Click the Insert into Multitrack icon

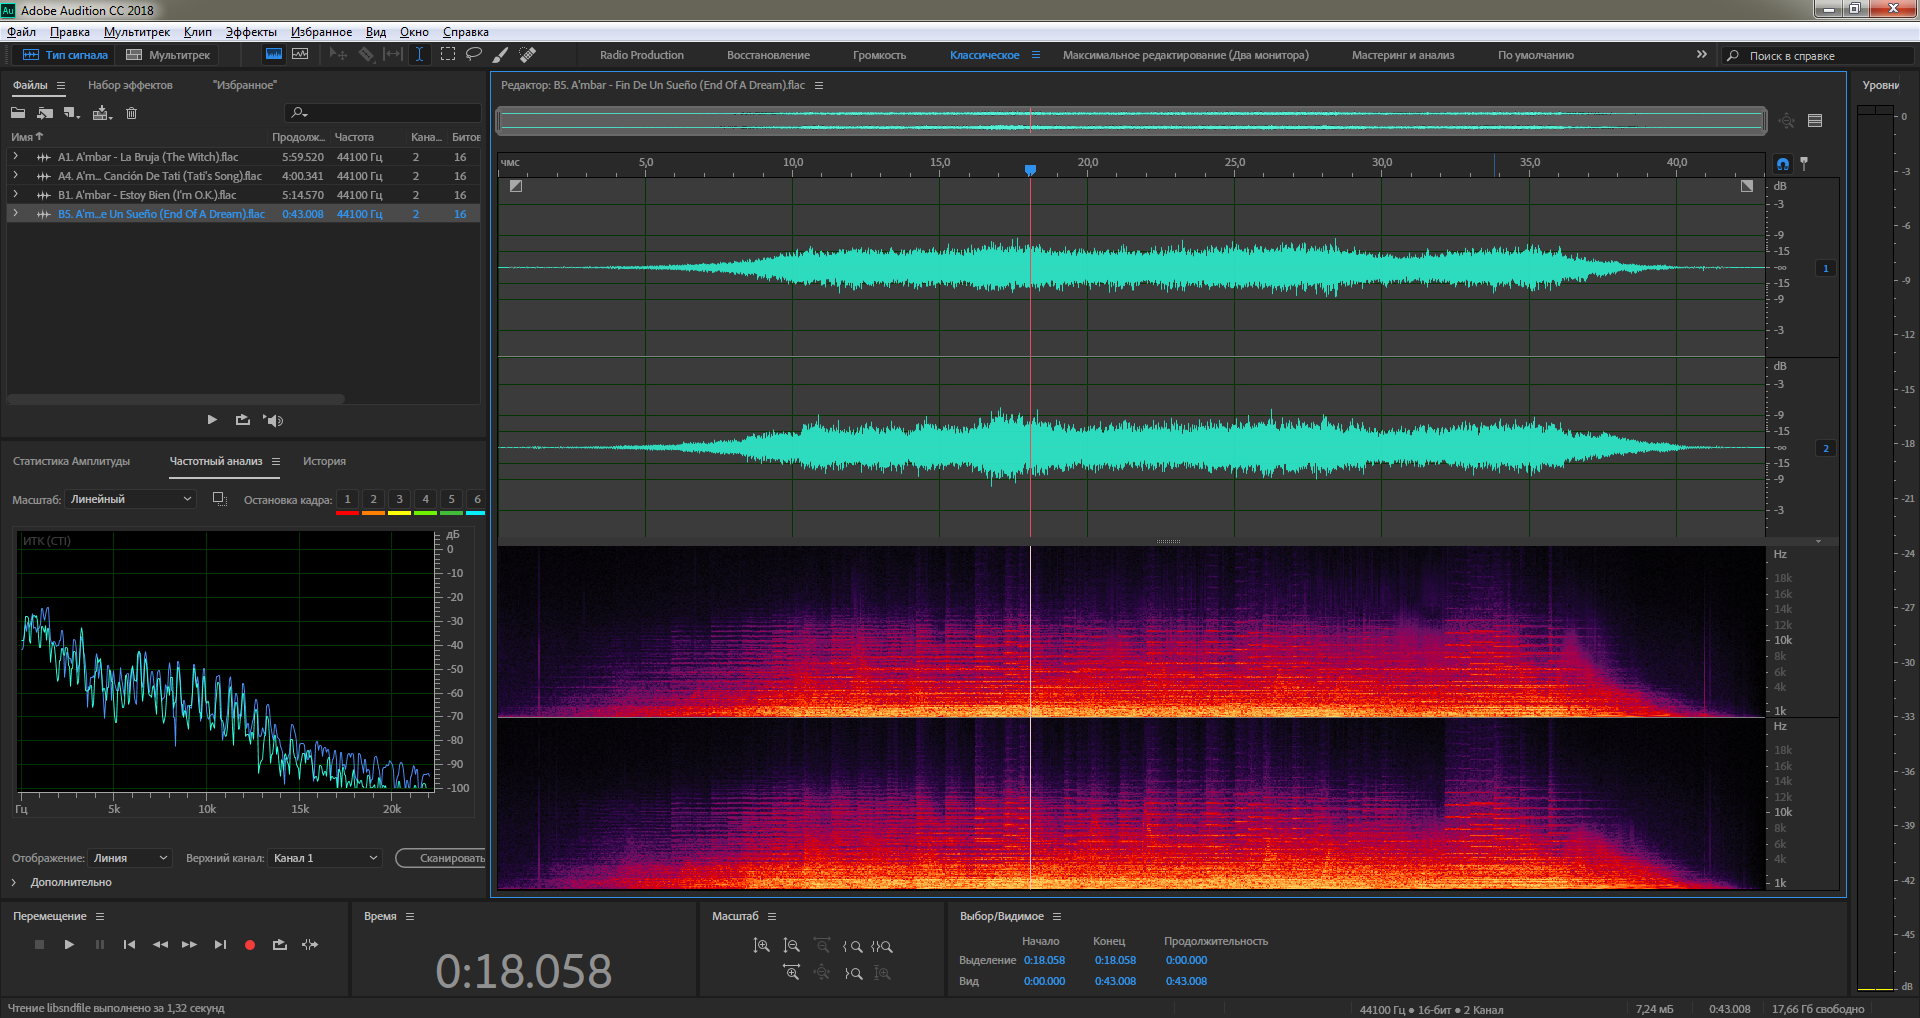tap(101, 113)
